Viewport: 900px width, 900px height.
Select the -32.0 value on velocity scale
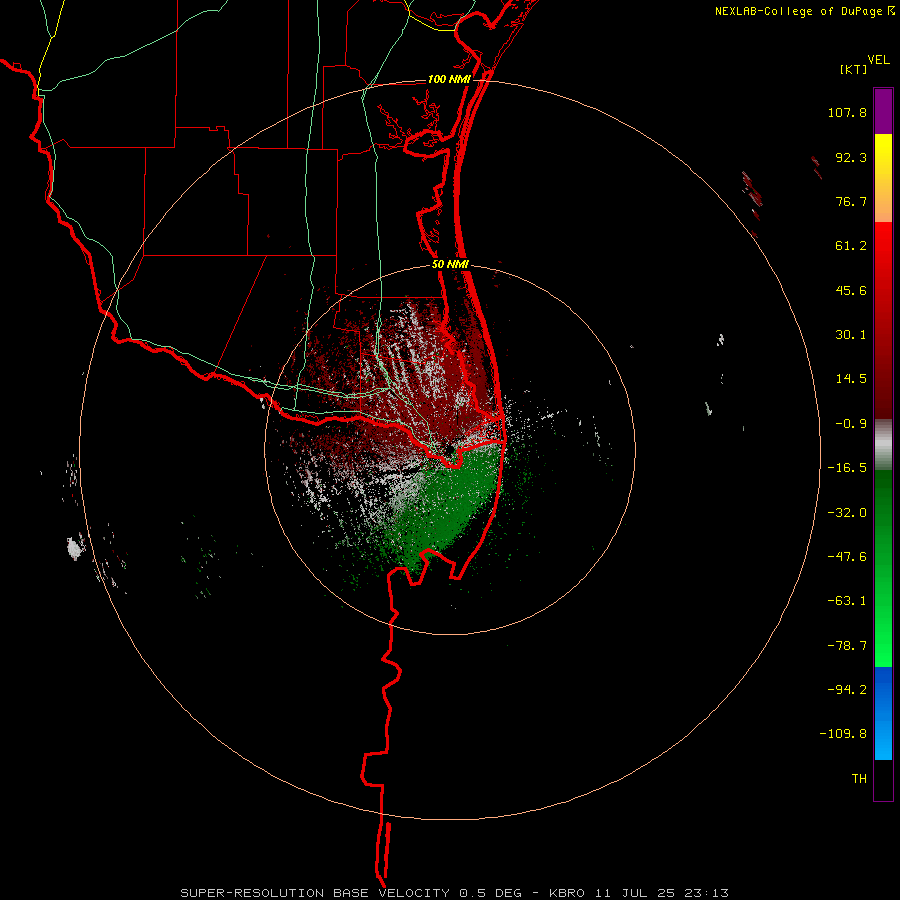coord(847,513)
